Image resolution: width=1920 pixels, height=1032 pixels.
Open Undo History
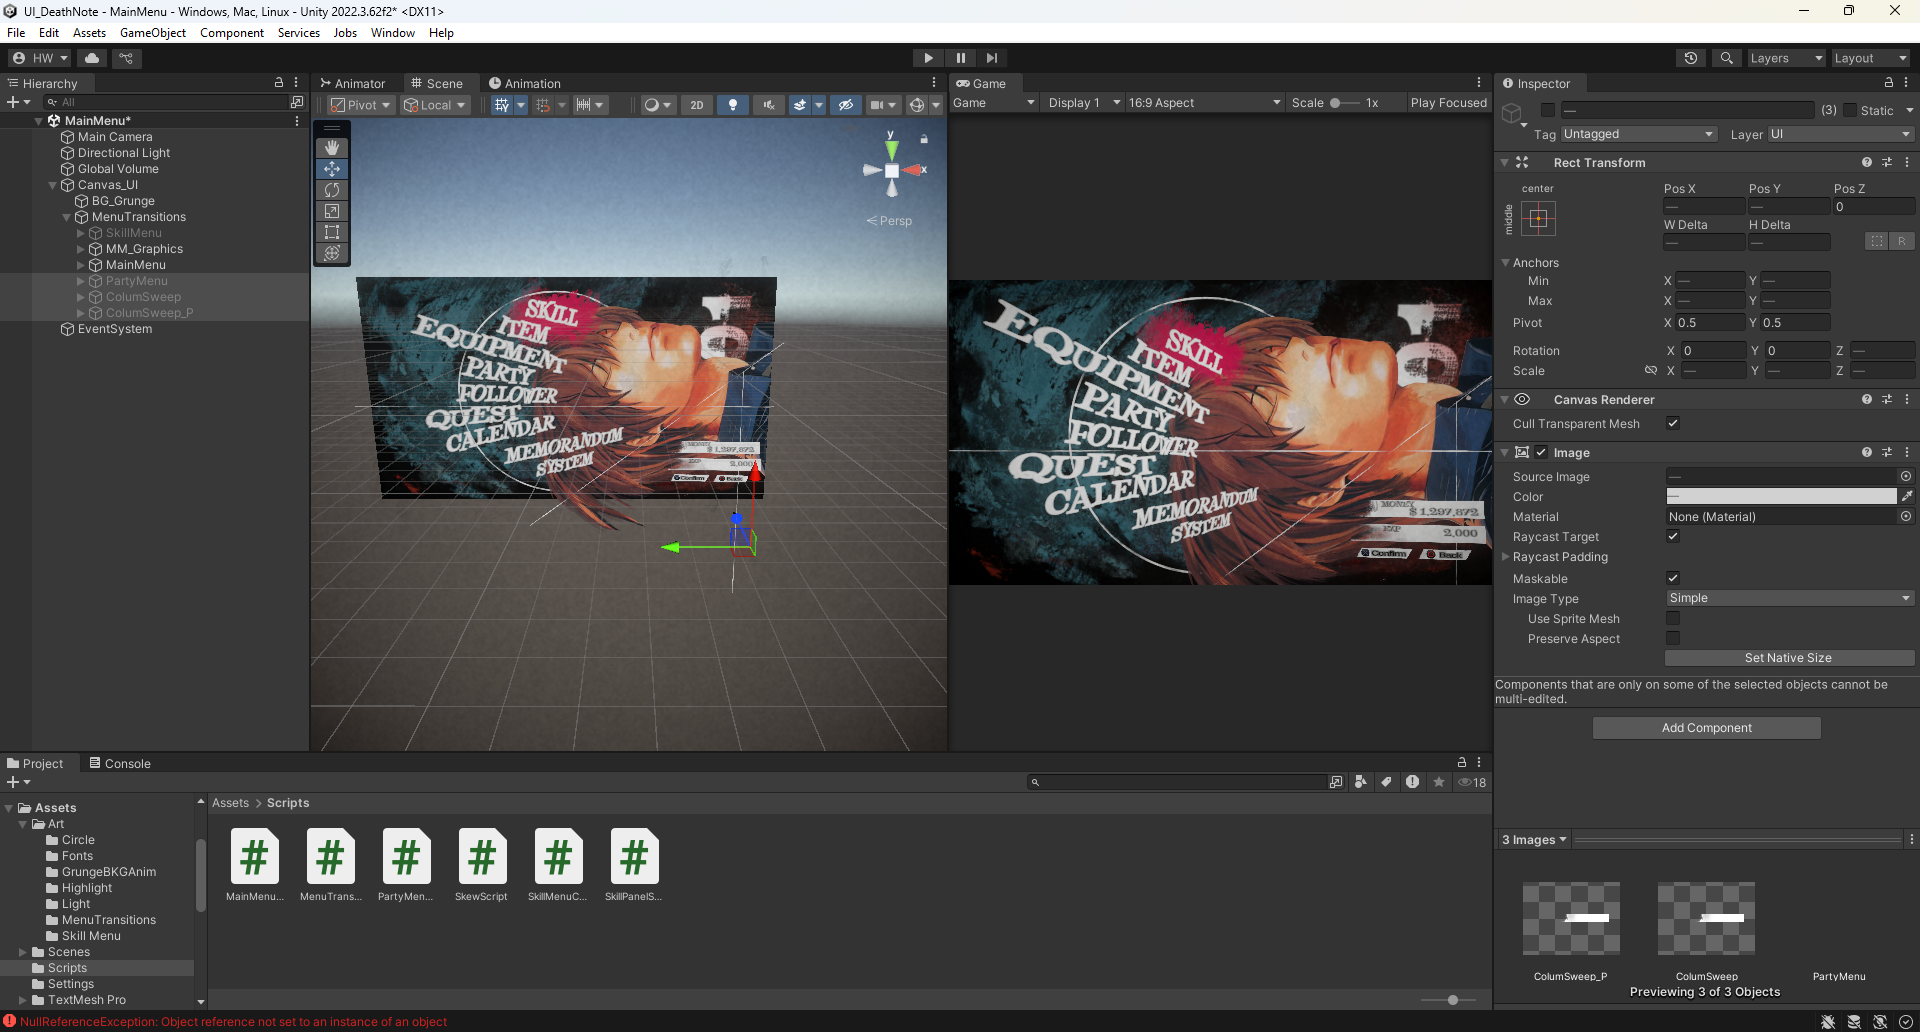(x=1691, y=58)
